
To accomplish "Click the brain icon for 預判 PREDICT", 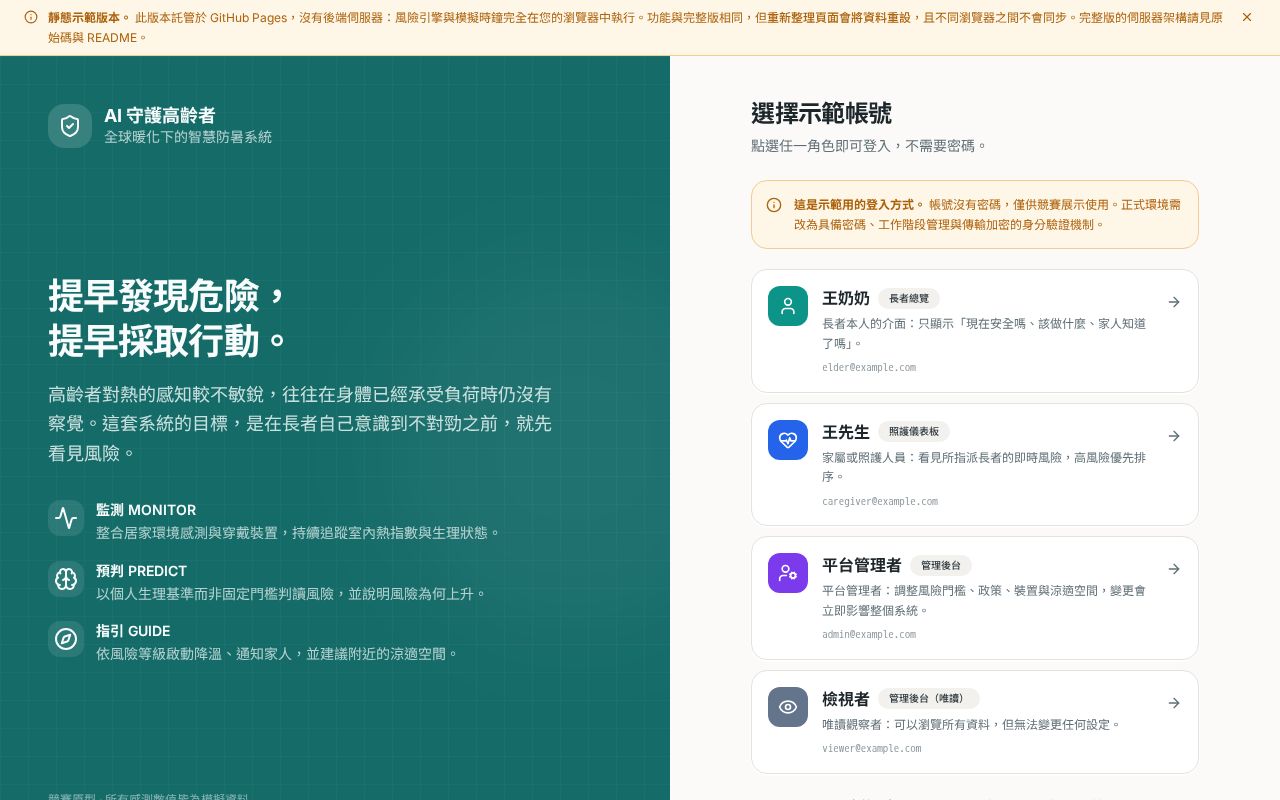I will 66,579.
